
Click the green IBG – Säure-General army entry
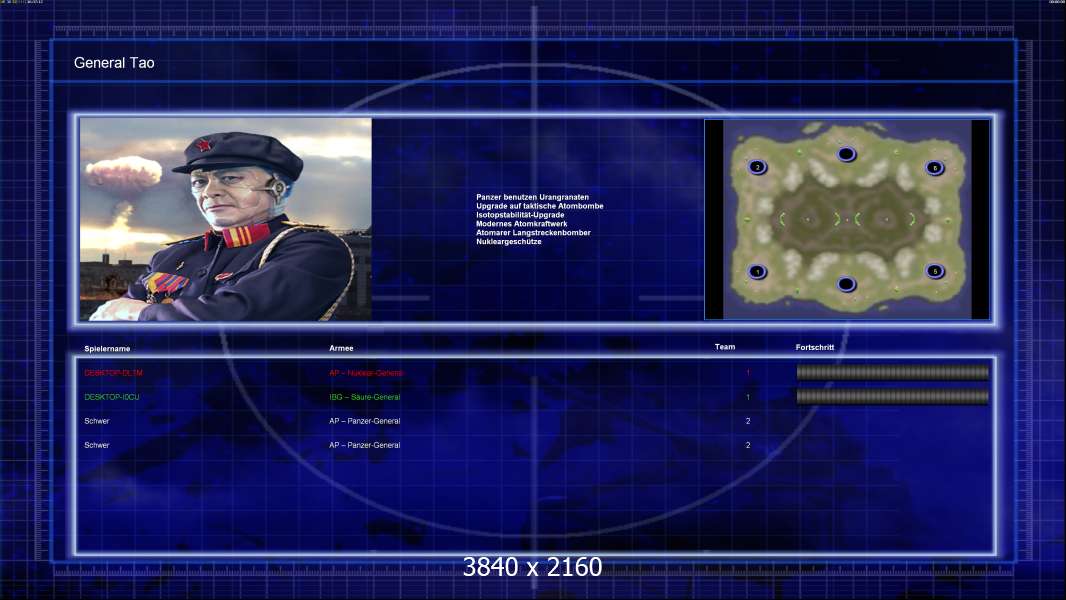click(364, 397)
